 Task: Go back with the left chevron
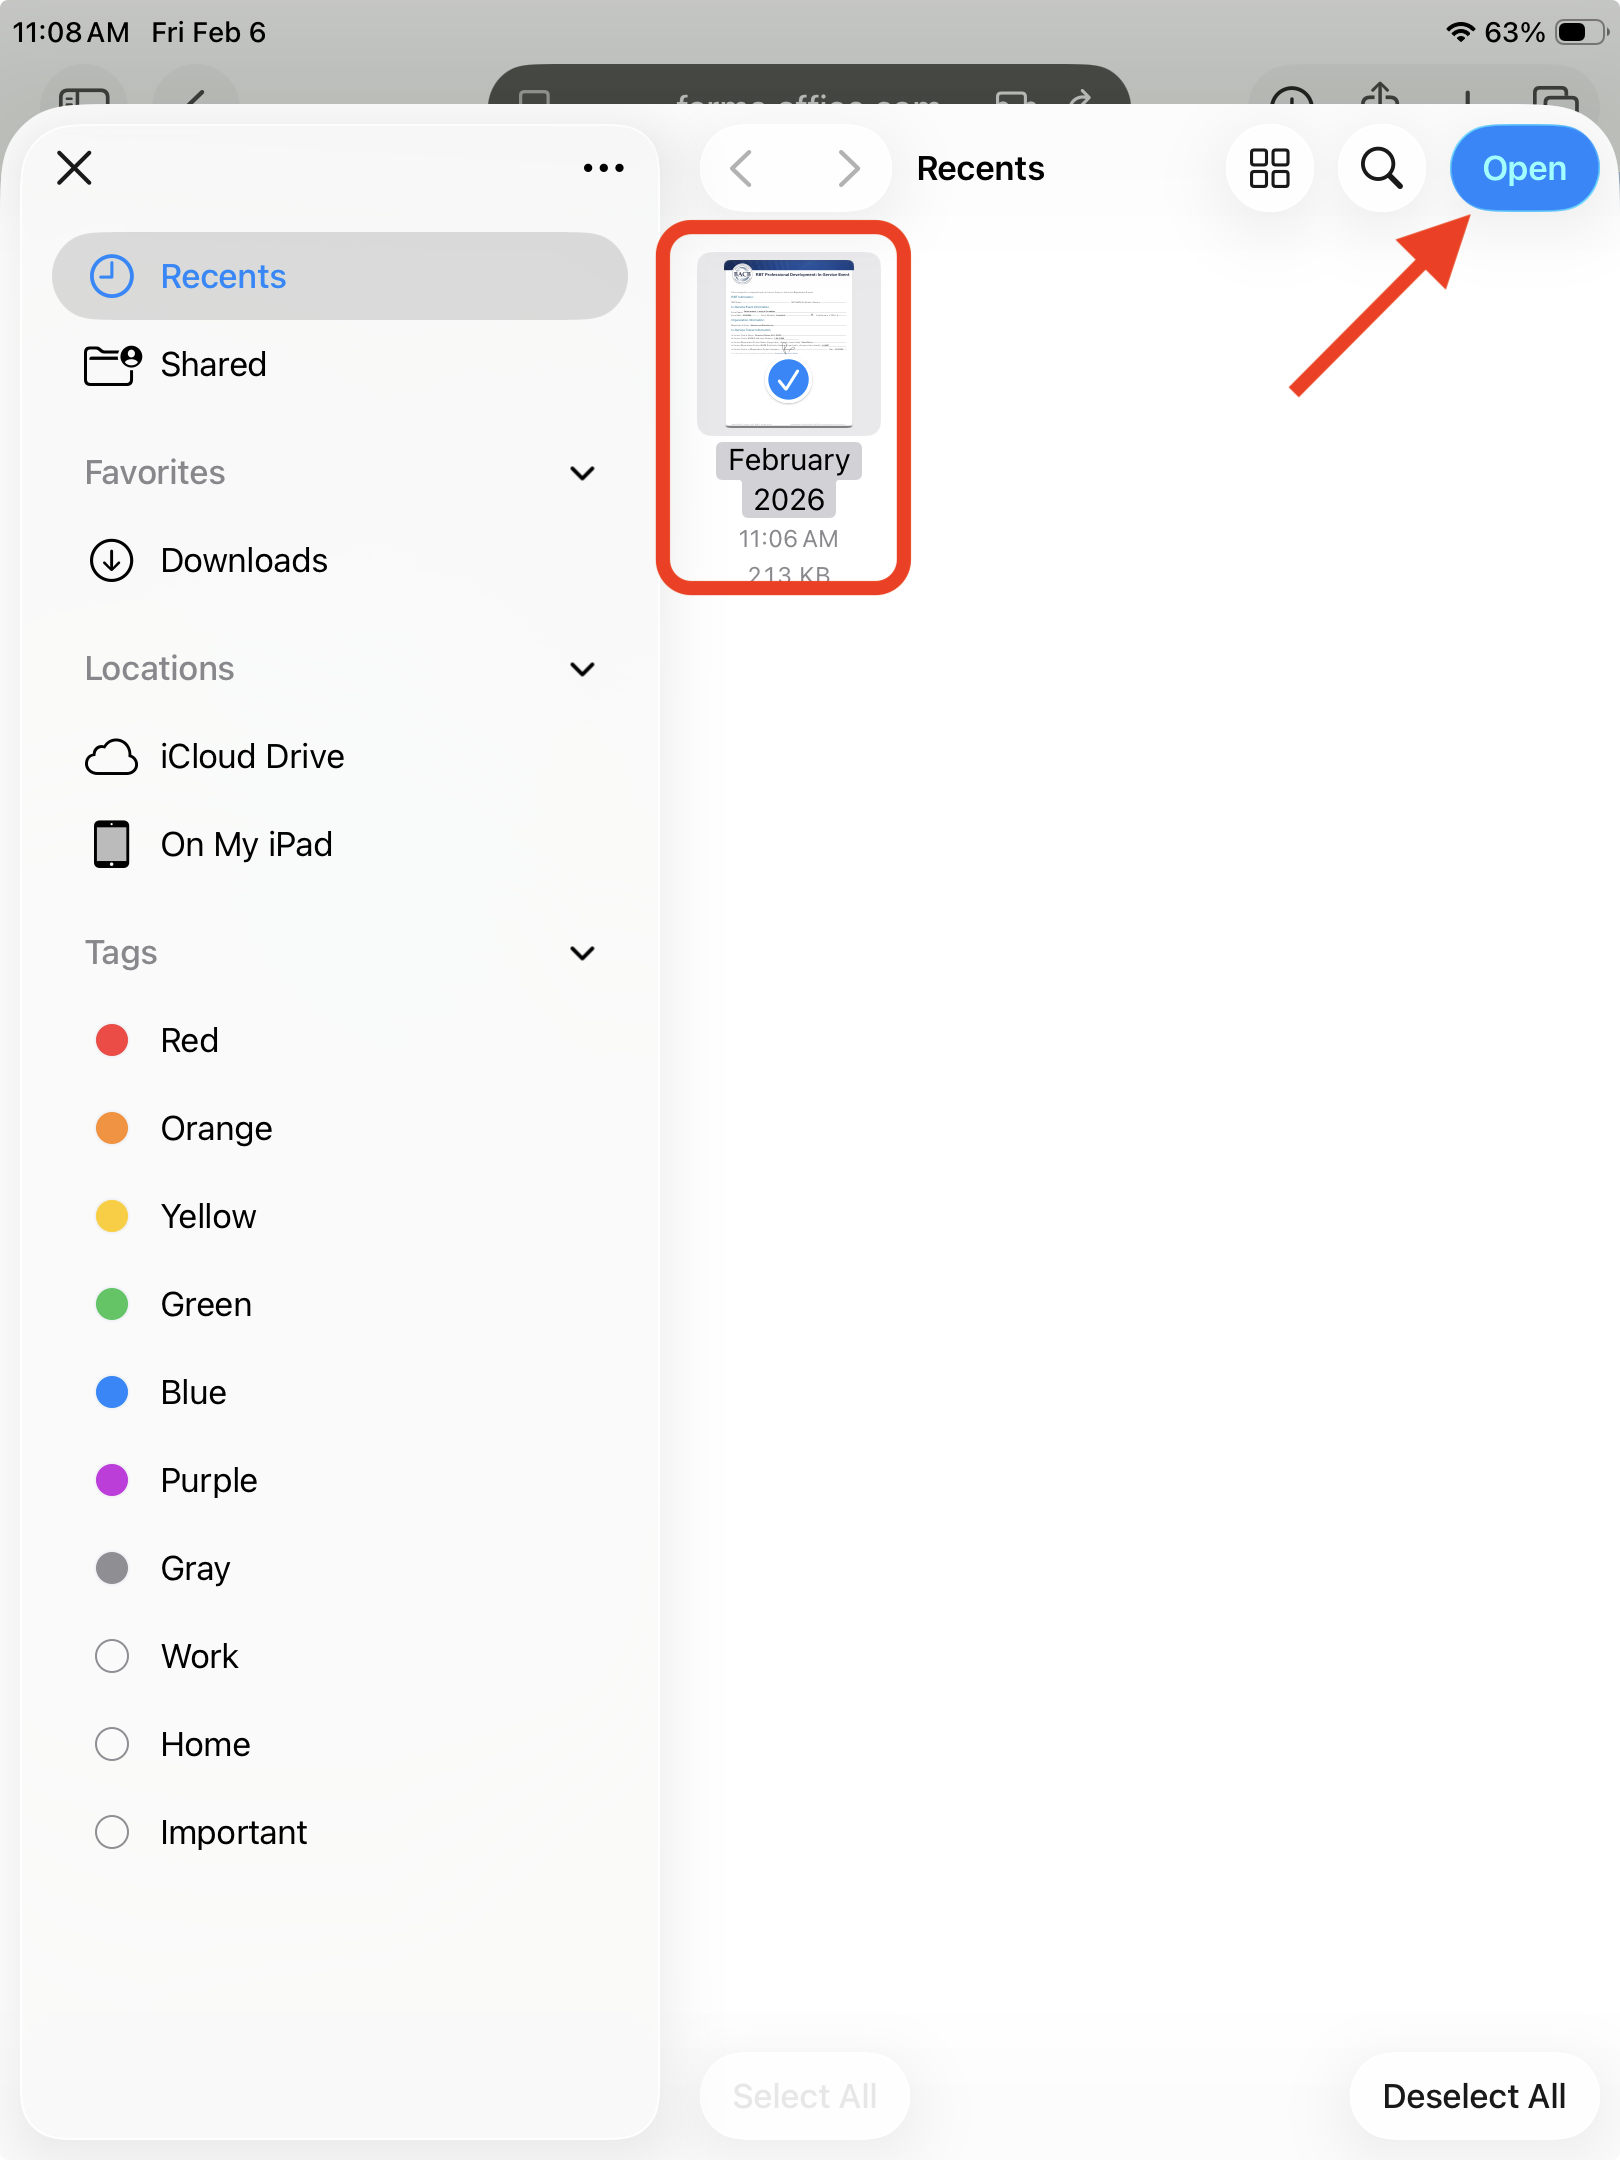tap(741, 168)
